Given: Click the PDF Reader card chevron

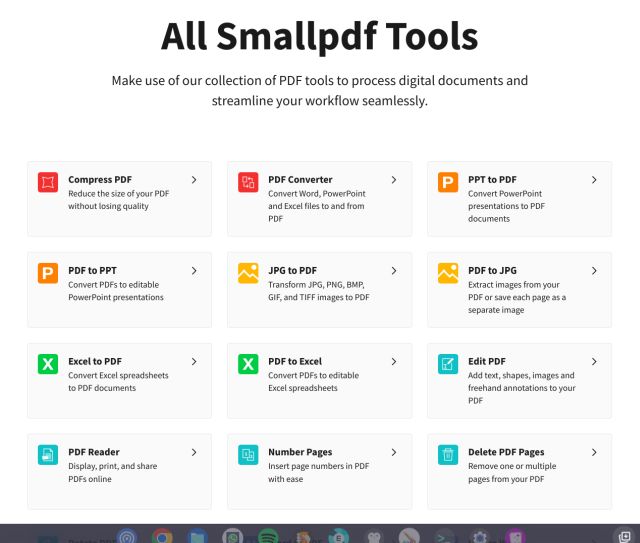Looking at the screenshot, I should [194, 452].
